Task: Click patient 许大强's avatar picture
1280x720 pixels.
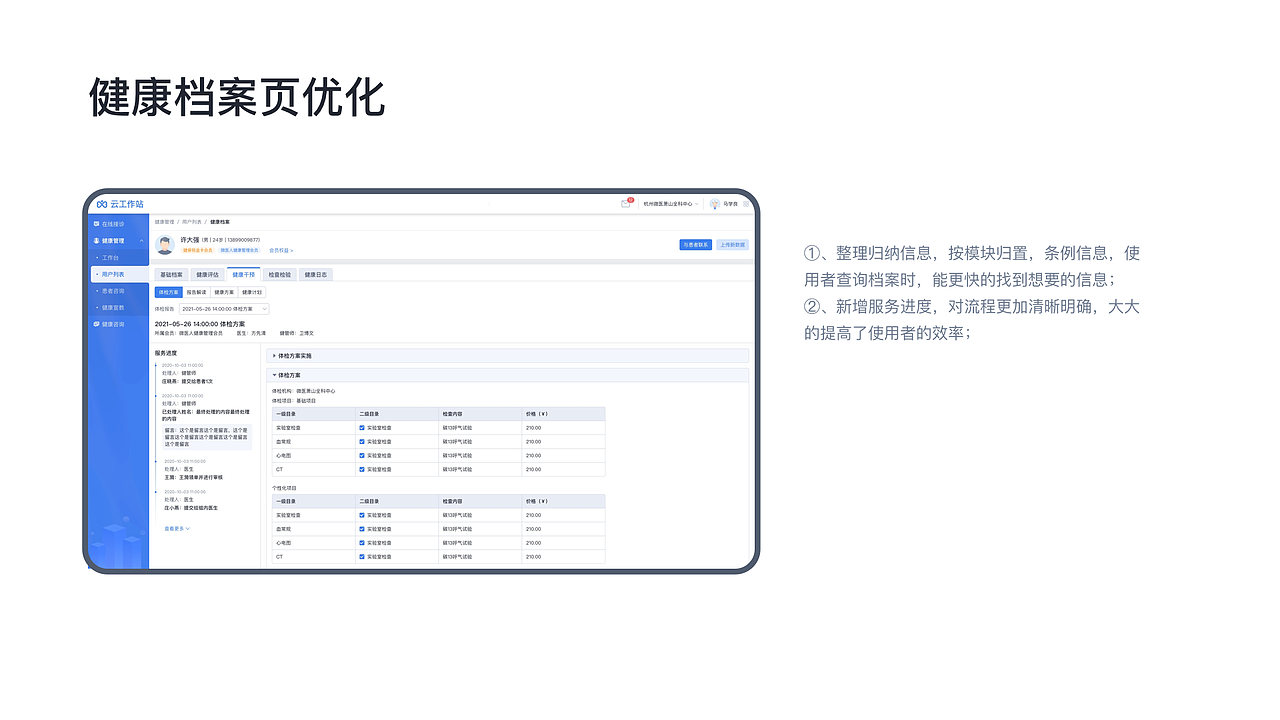Action: tap(165, 245)
